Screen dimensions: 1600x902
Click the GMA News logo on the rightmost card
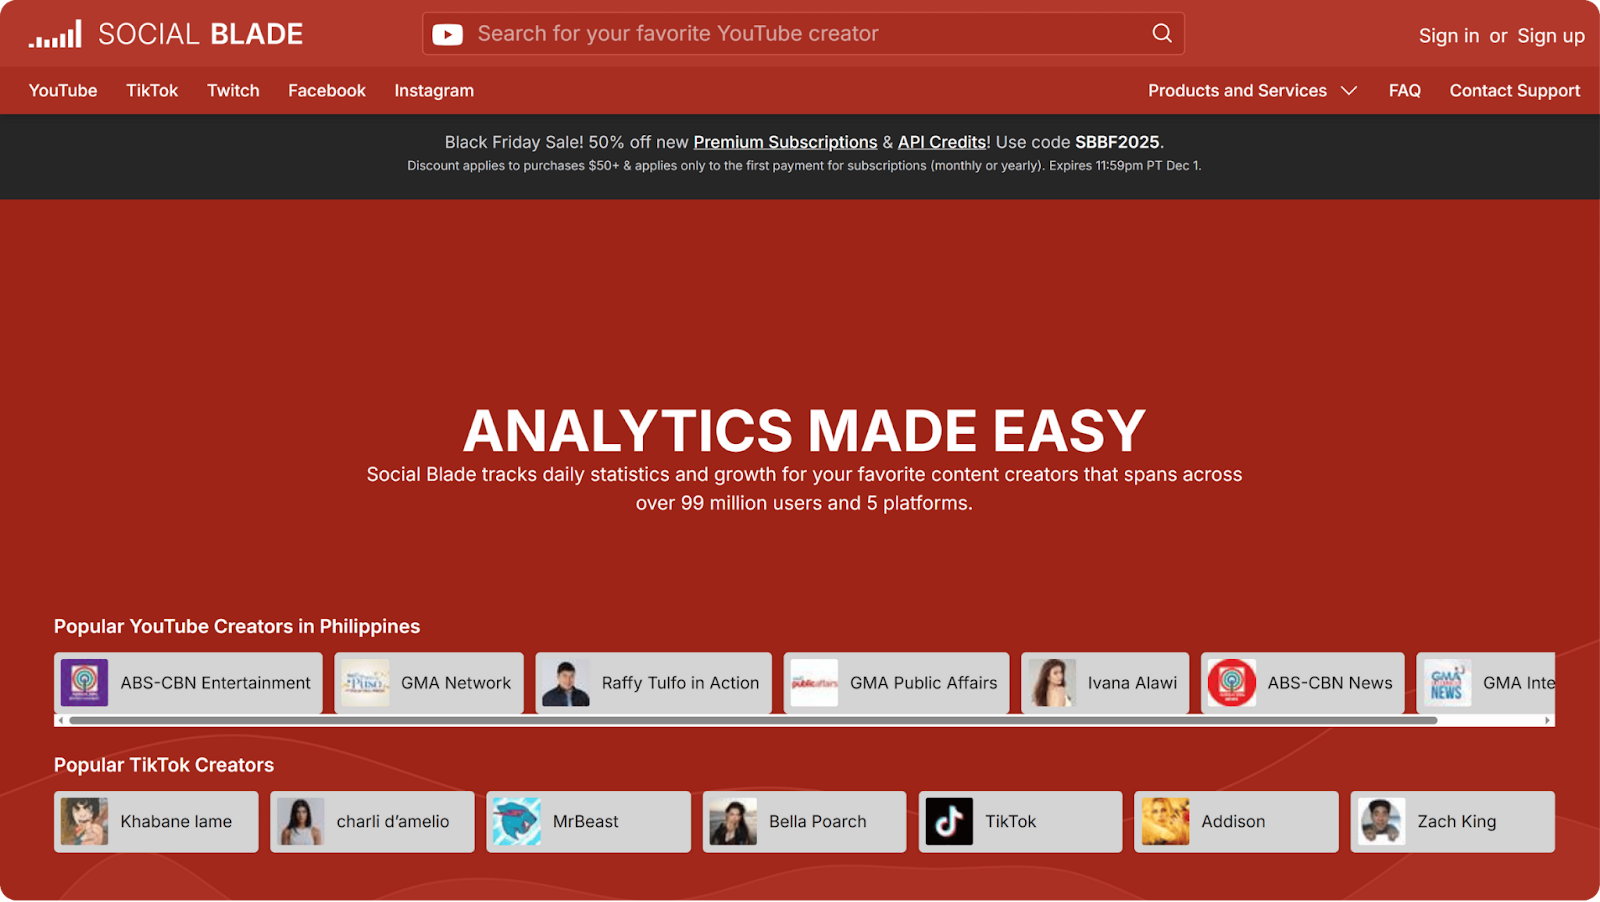point(1445,683)
